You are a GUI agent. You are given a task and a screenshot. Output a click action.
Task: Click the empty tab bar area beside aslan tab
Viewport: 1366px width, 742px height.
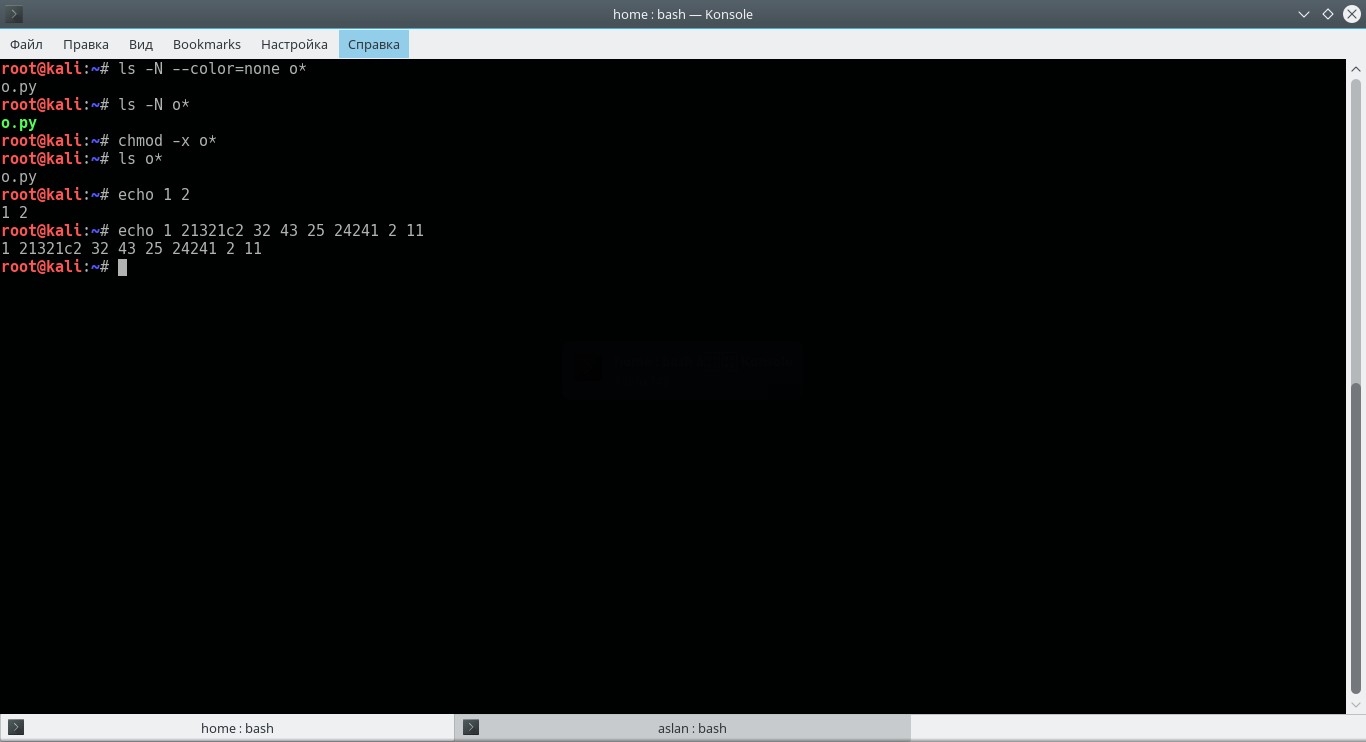[1138, 728]
